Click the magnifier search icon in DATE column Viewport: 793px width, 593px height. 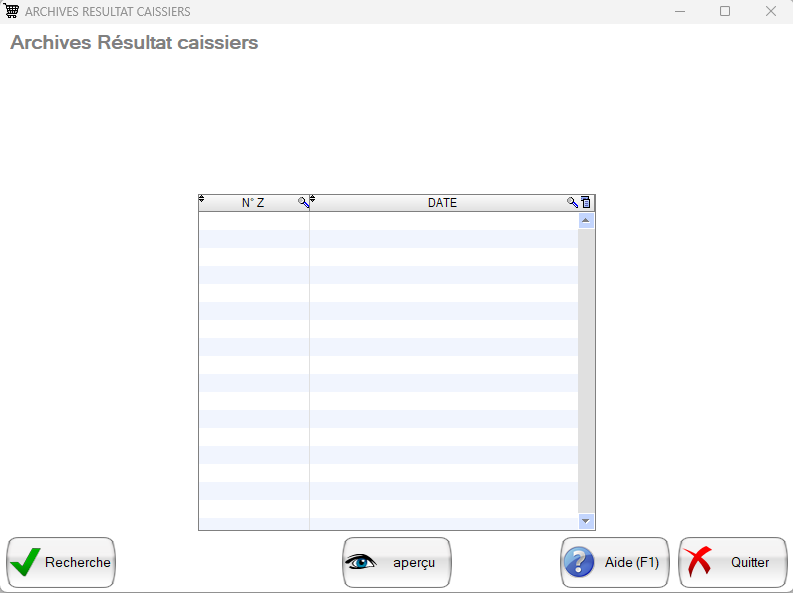click(572, 202)
